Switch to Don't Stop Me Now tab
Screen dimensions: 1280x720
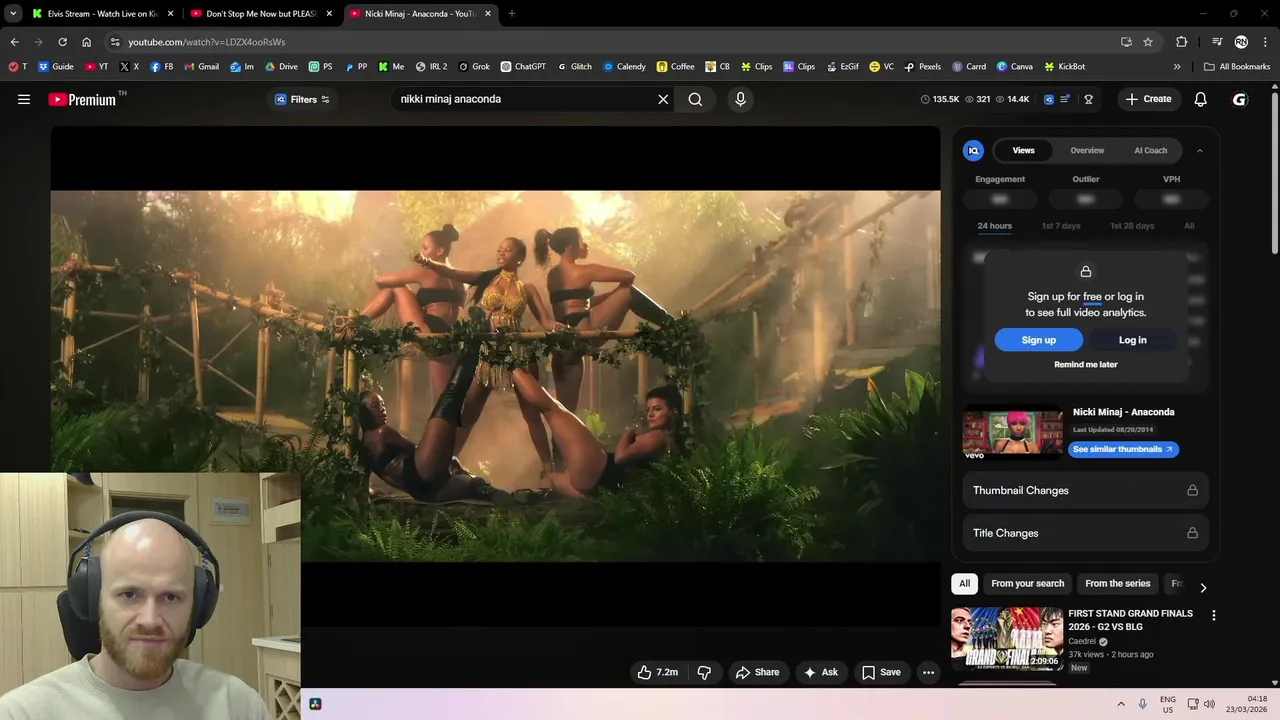(x=263, y=14)
